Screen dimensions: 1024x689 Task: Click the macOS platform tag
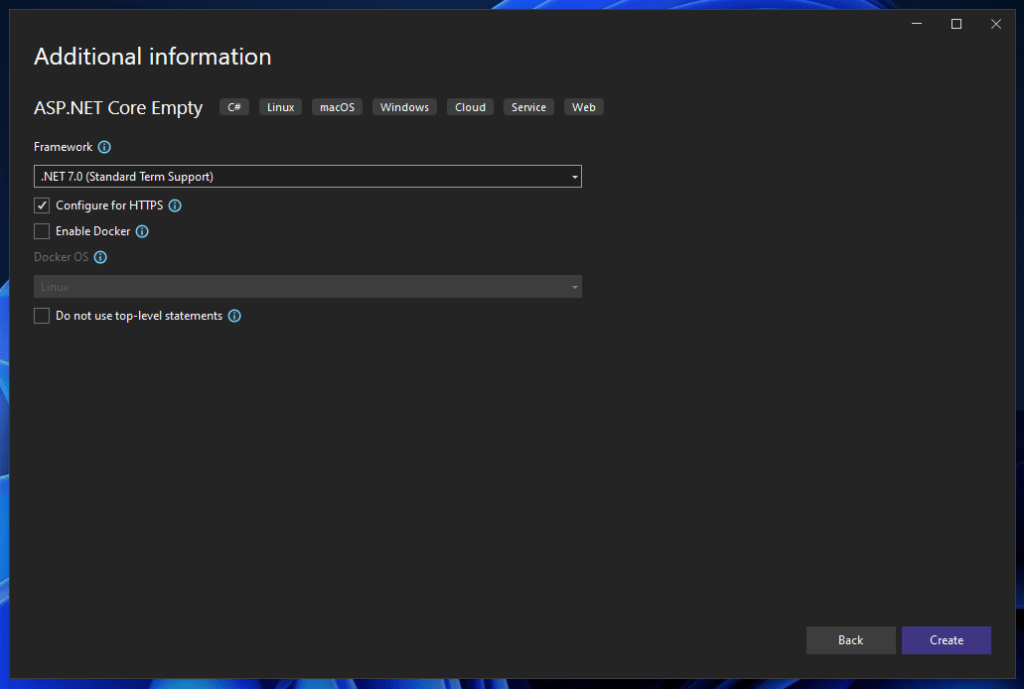(x=337, y=107)
